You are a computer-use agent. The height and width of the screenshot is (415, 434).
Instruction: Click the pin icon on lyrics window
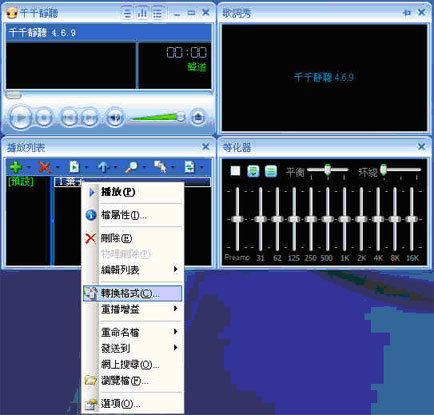[407, 13]
